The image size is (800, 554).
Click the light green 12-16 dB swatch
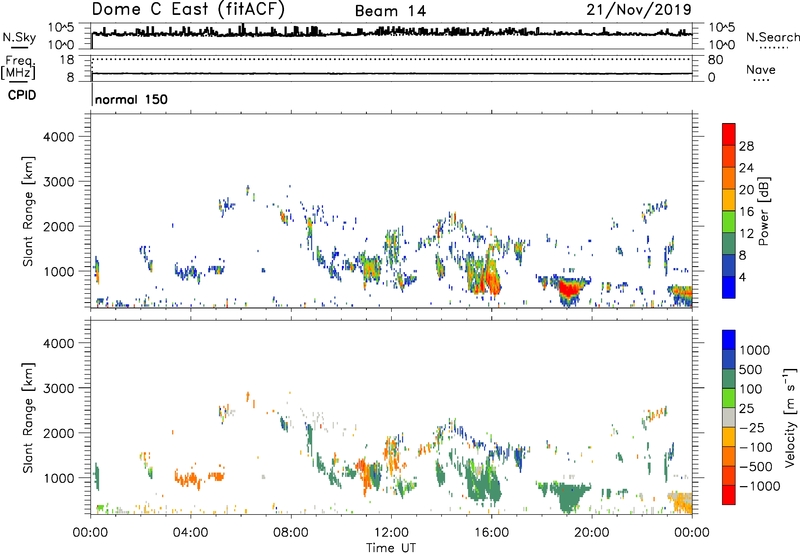click(729, 221)
